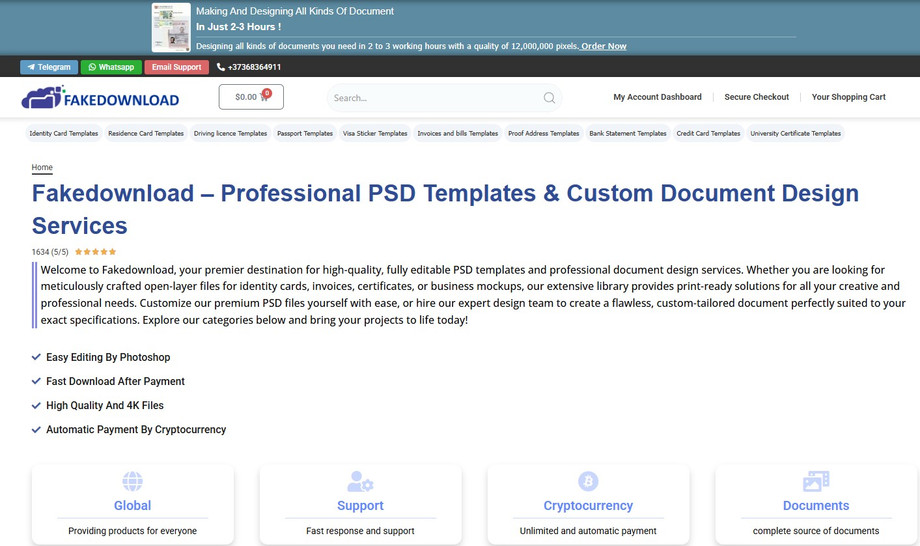Image resolution: width=920 pixels, height=546 pixels.
Task: Click the Home breadcrumb link
Action: (x=42, y=167)
